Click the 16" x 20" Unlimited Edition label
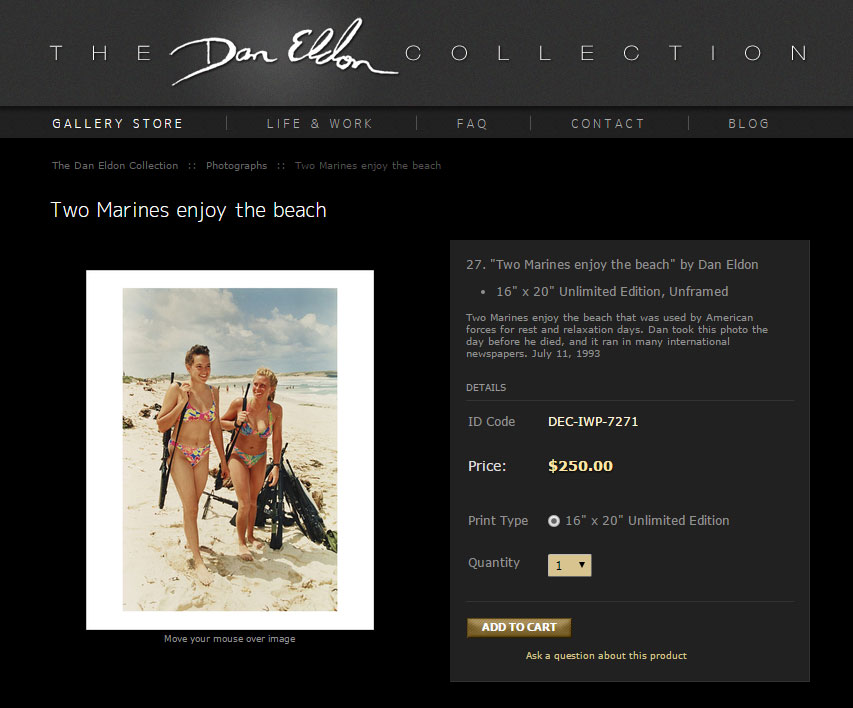The height and width of the screenshot is (708, 853). click(647, 521)
